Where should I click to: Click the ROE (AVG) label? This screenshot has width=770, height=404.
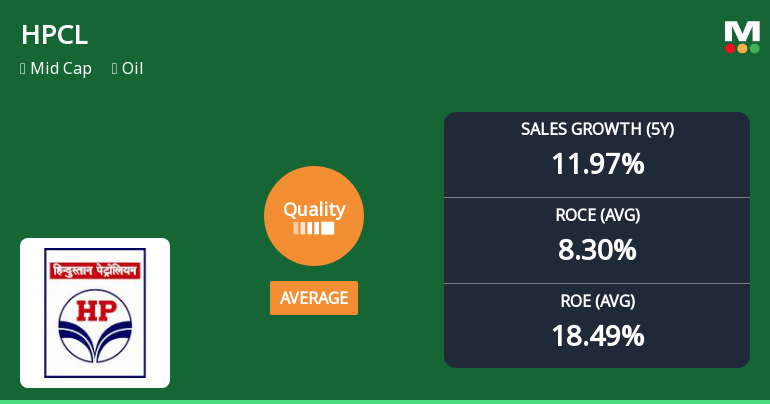(597, 301)
